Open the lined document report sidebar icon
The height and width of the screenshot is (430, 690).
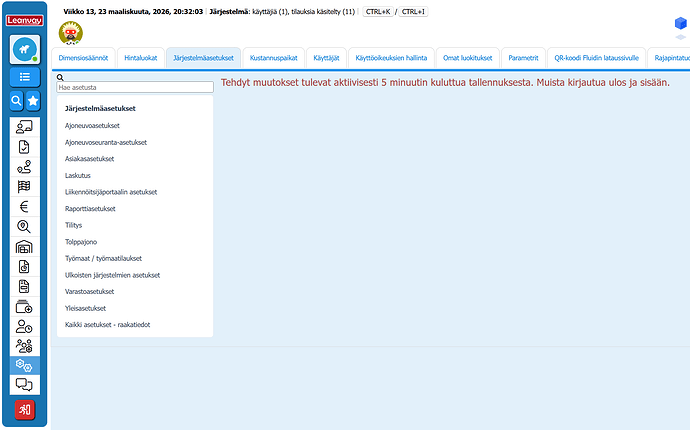click(x=24, y=287)
